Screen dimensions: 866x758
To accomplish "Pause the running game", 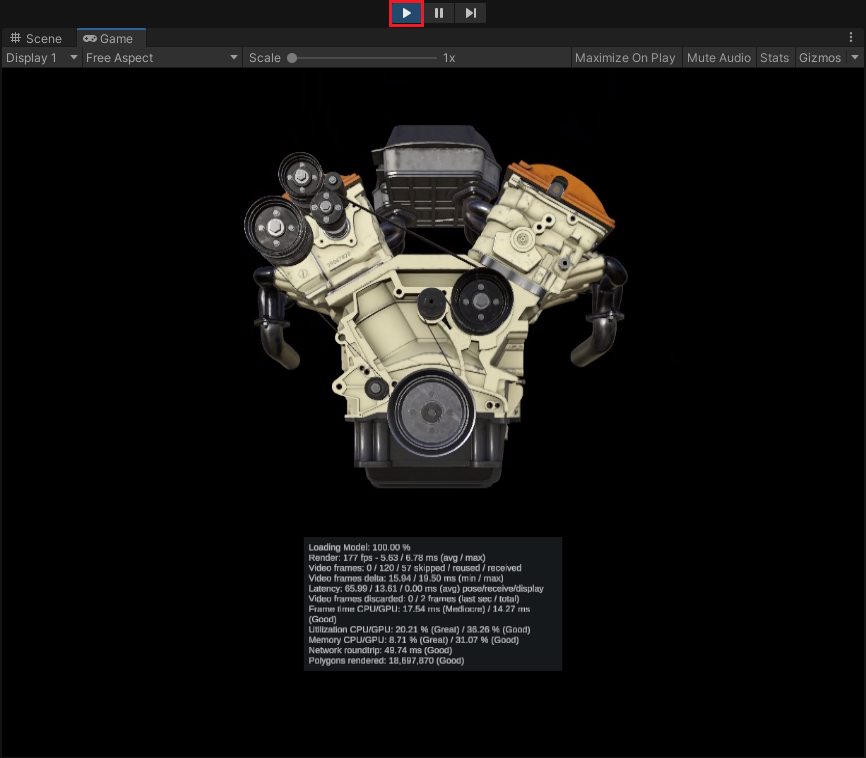I will pos(438,13).
